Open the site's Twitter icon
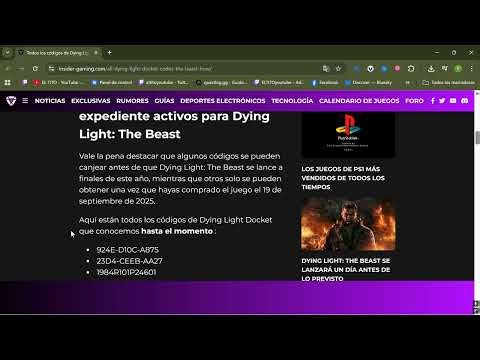The image size is (480, 360). pos(442,101)
